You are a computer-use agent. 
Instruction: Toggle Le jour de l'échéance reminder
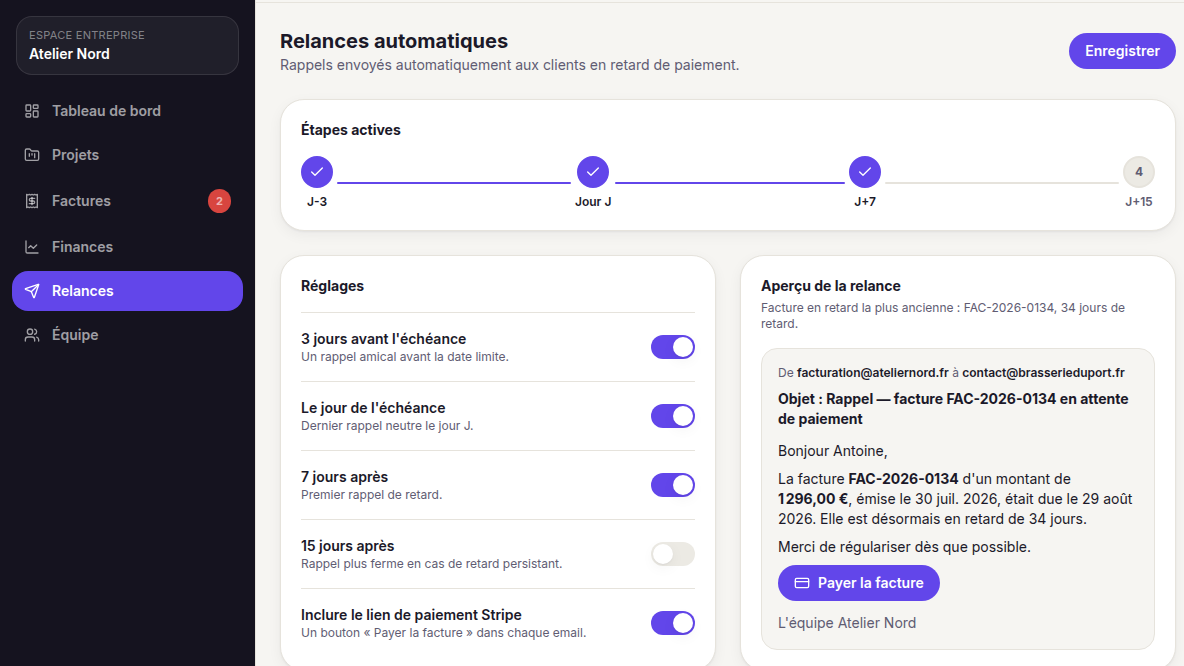click(673, 416)
